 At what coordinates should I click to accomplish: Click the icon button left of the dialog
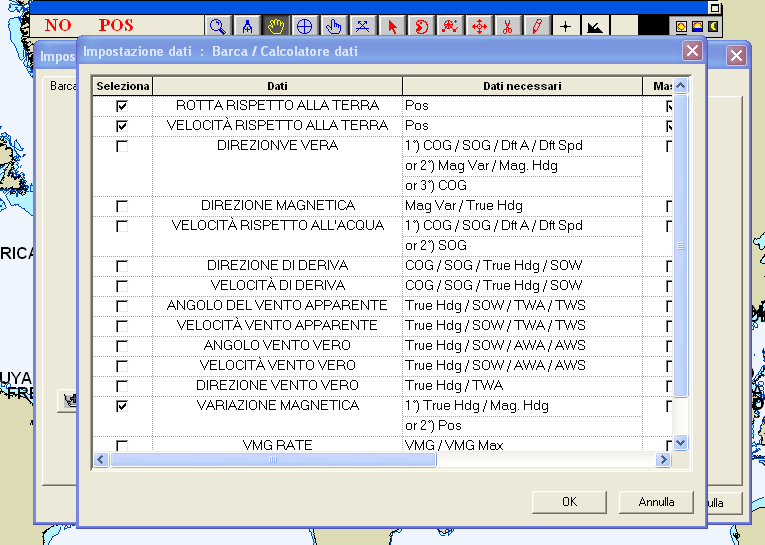point(67,401)
